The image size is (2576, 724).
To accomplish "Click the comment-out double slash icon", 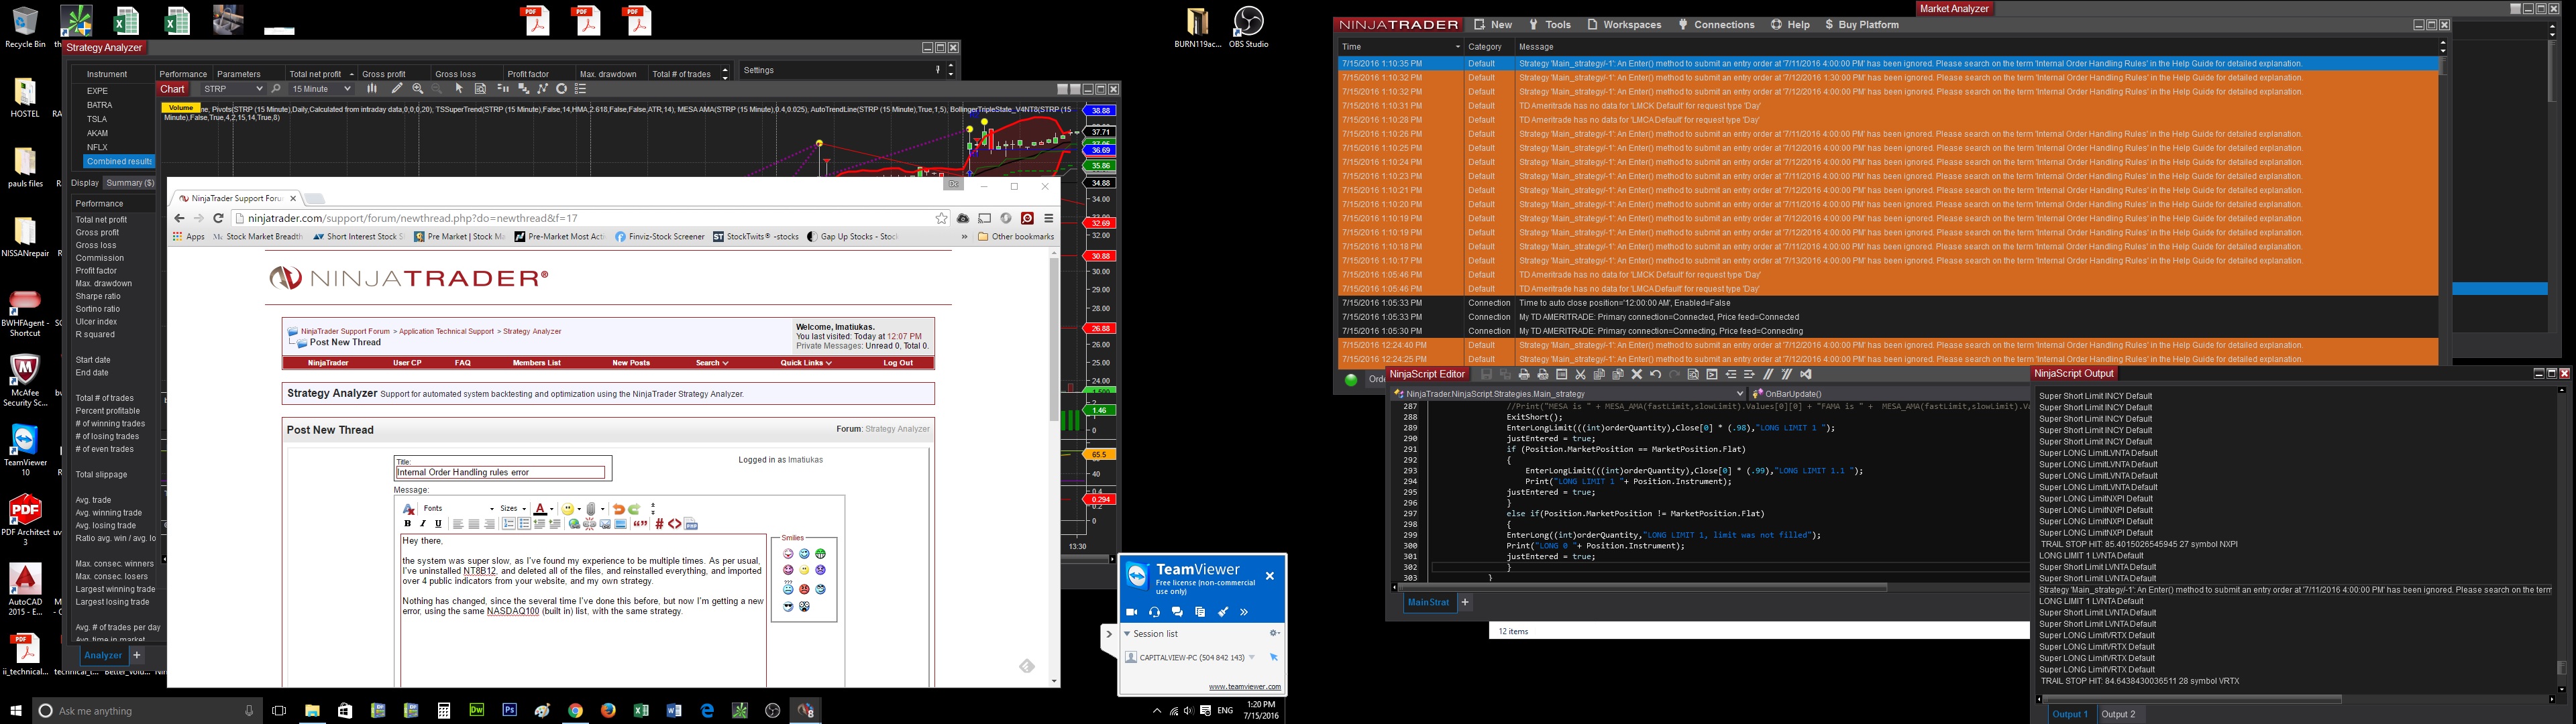I will click(x=1768, y=375).
